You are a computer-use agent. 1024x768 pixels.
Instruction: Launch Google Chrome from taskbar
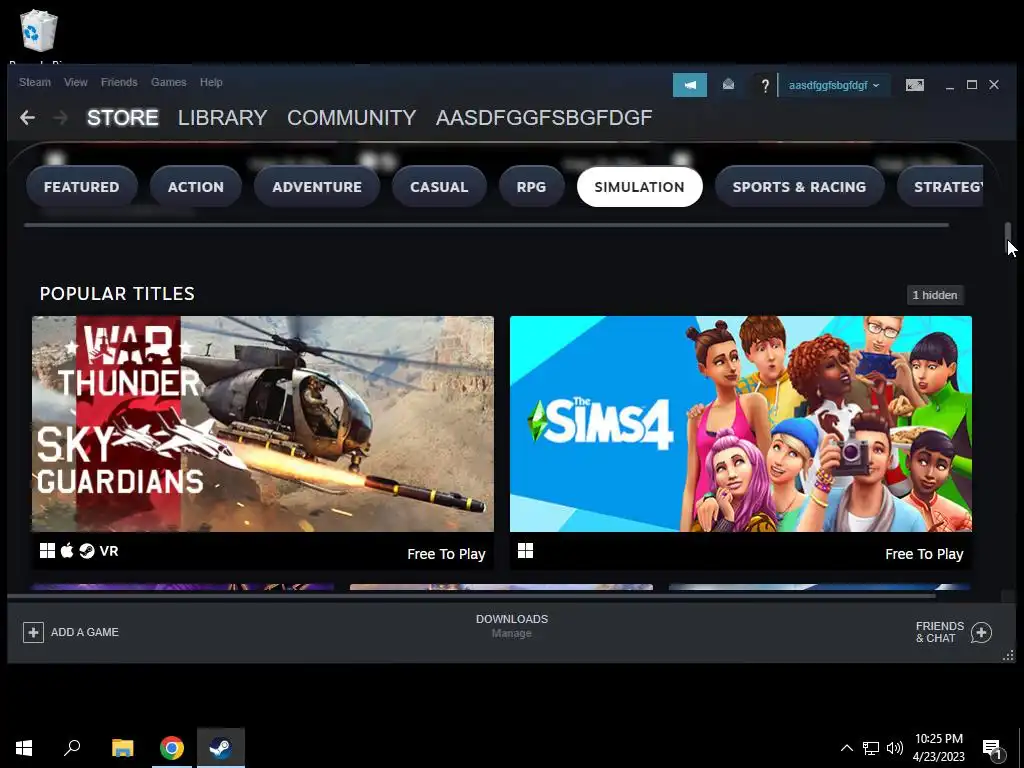(172, 748)
